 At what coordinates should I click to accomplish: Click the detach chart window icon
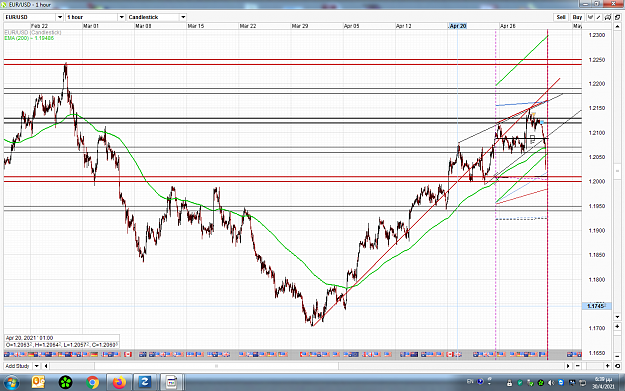click(617, 17)
